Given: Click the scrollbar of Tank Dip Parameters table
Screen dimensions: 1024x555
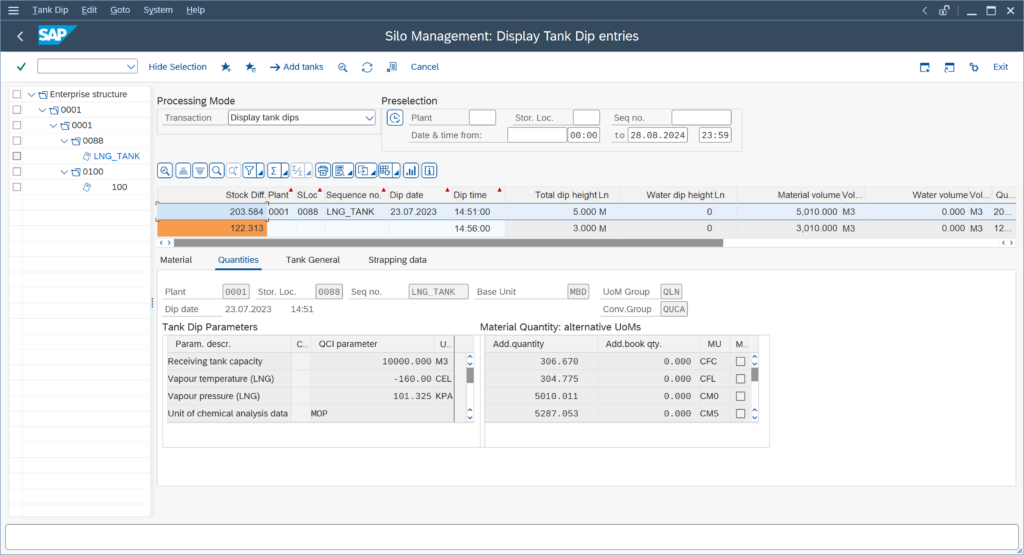Looking at the screenshot, I should (x=470, y=375).
